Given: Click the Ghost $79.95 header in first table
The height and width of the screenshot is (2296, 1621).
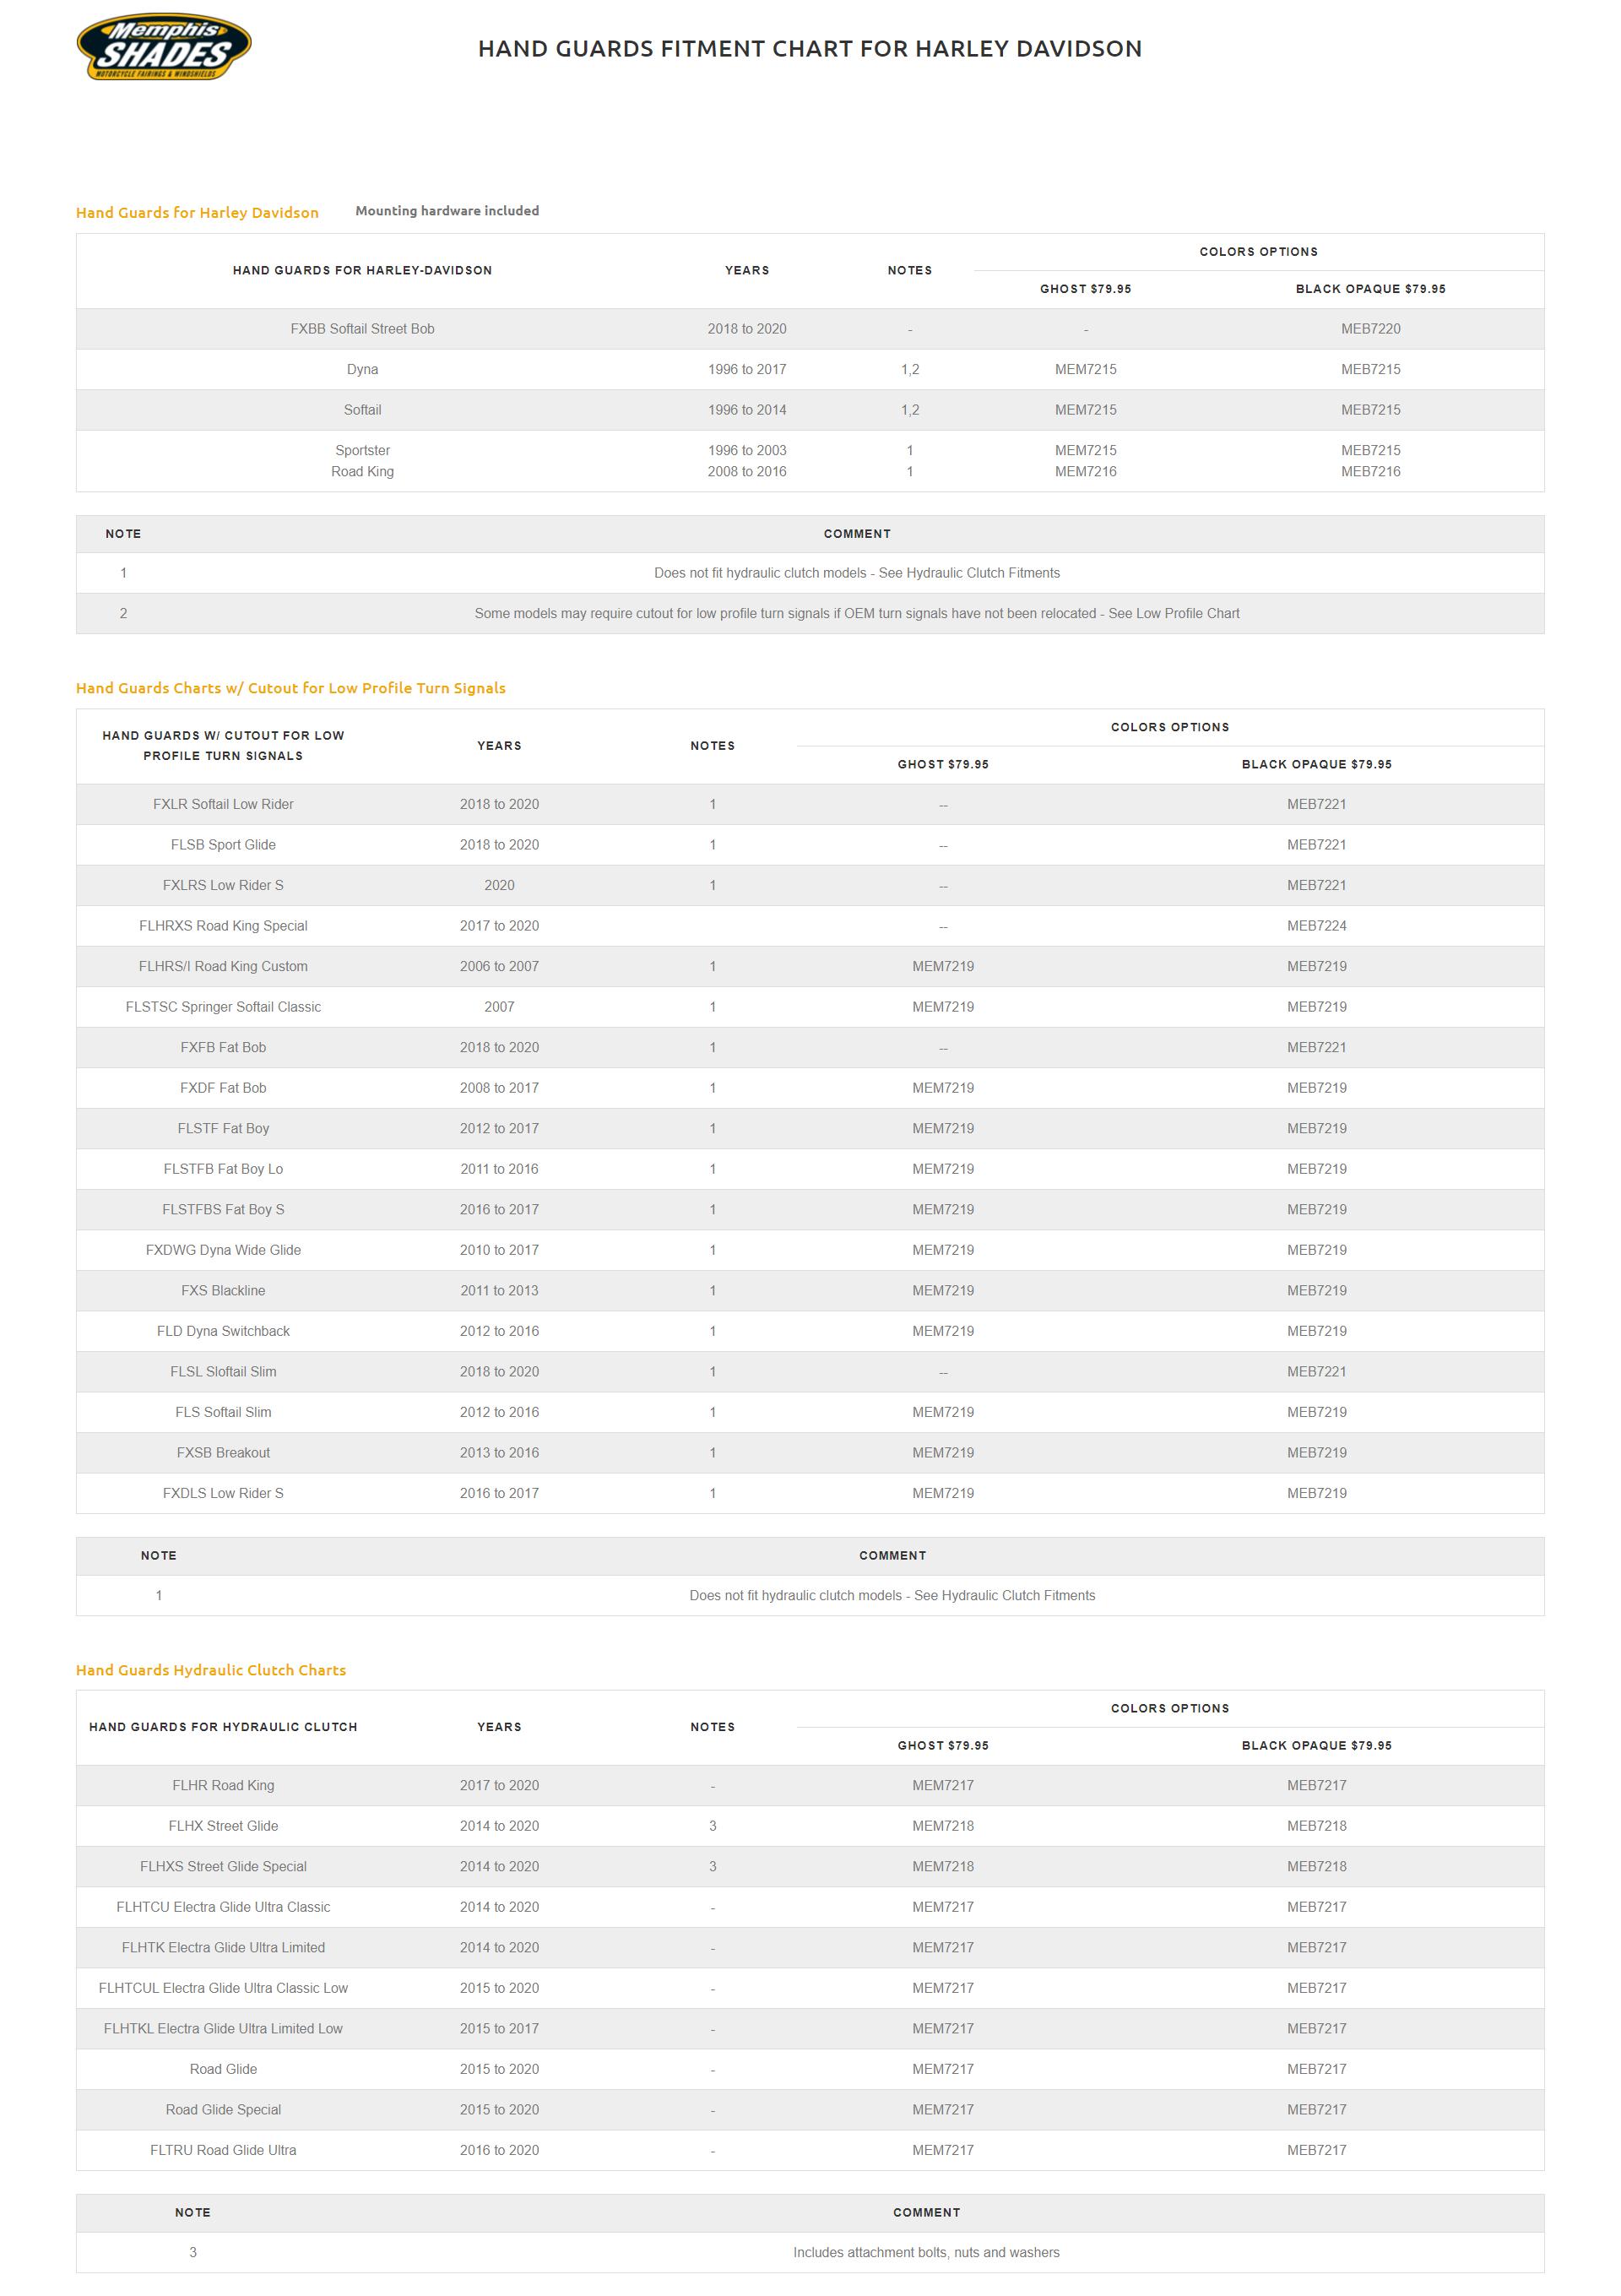Looking at the screenshot, I should pyautogui.click(x=1085, y=289).
